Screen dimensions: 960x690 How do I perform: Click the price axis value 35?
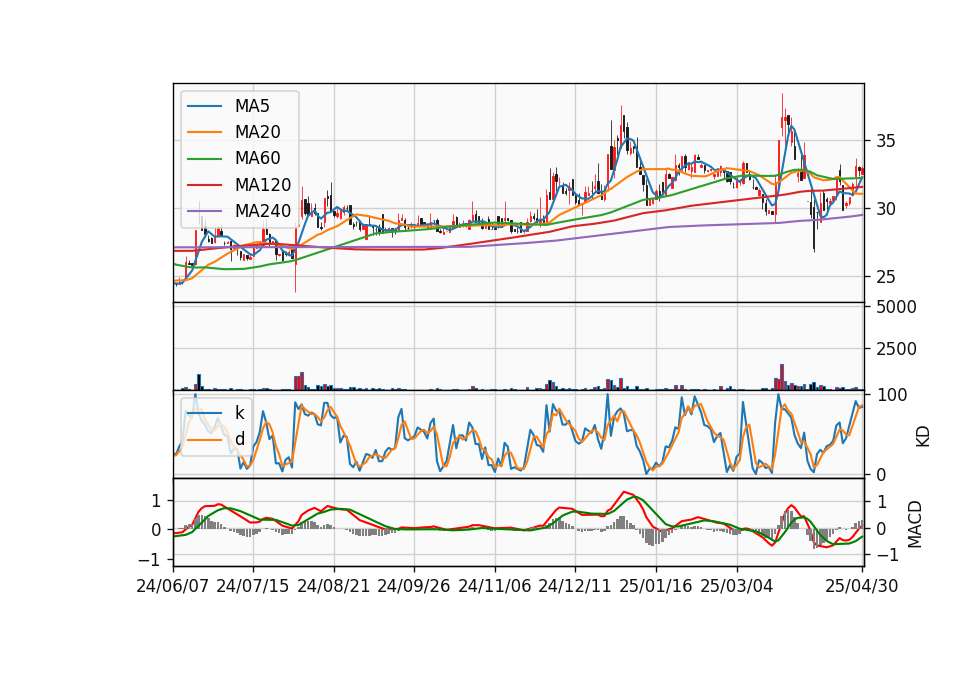point(885,141)
